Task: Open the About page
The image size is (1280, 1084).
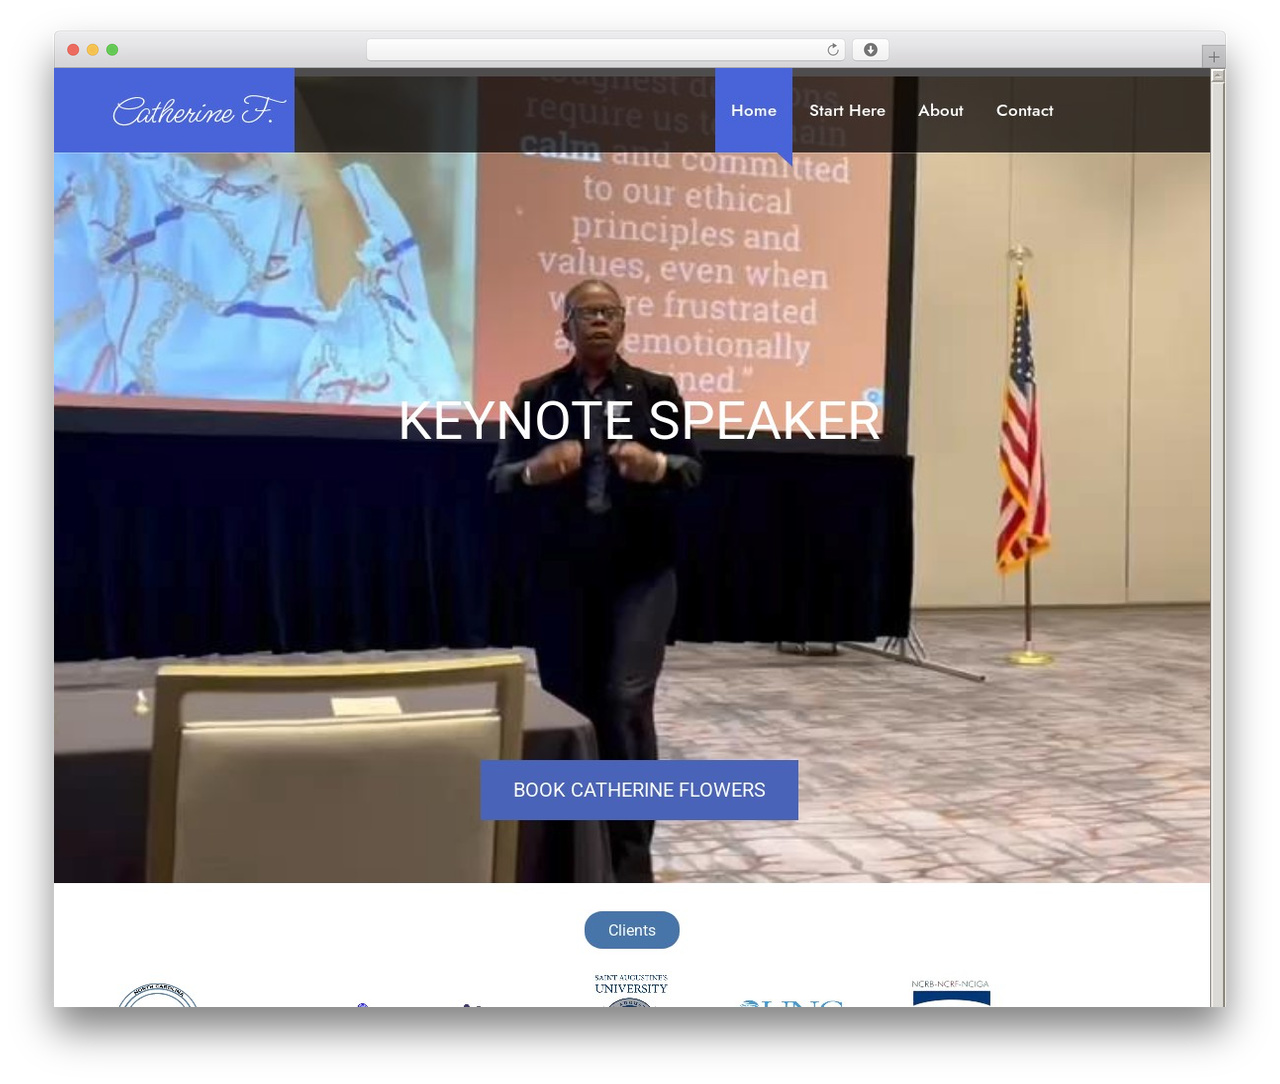Action: [940, 111]
